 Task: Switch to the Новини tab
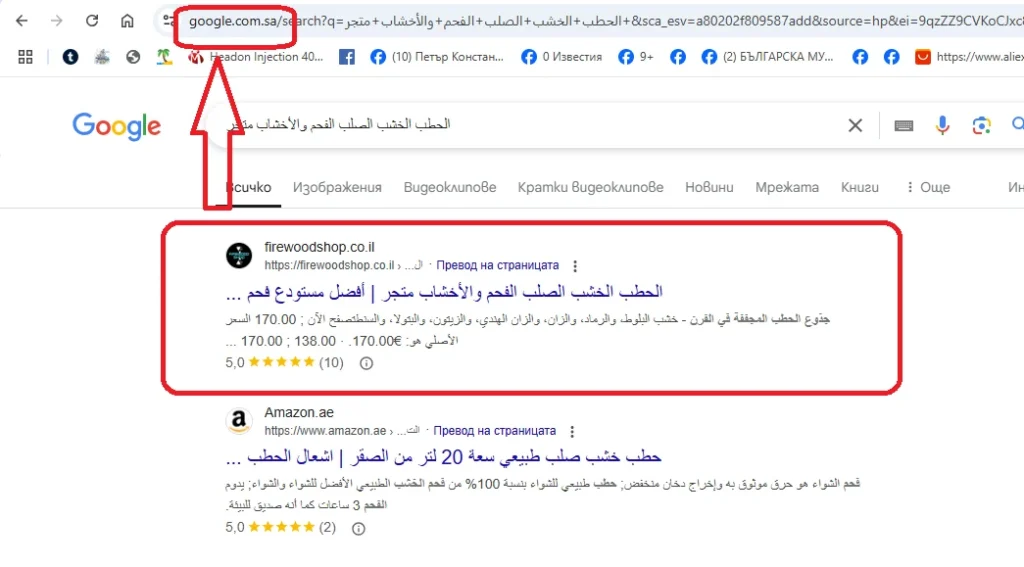coord(709,187)
